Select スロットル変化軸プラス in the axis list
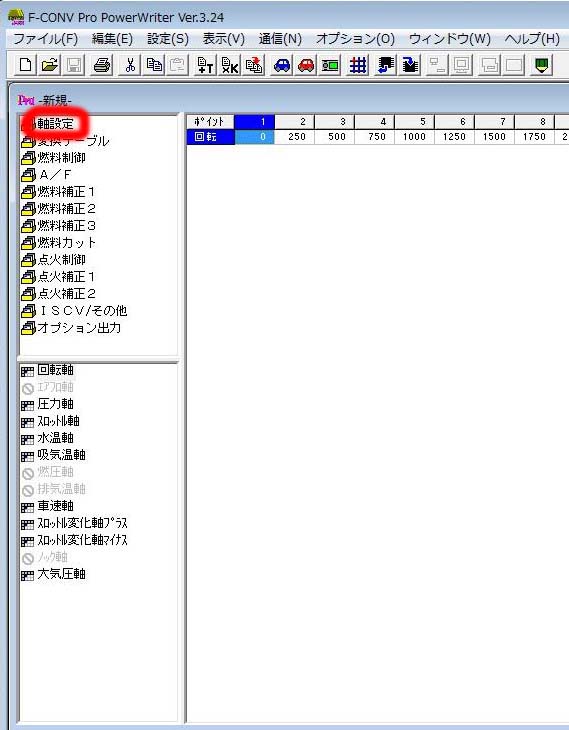The width and height of the screenshot is (569, 730). click(x=75, y=523)
